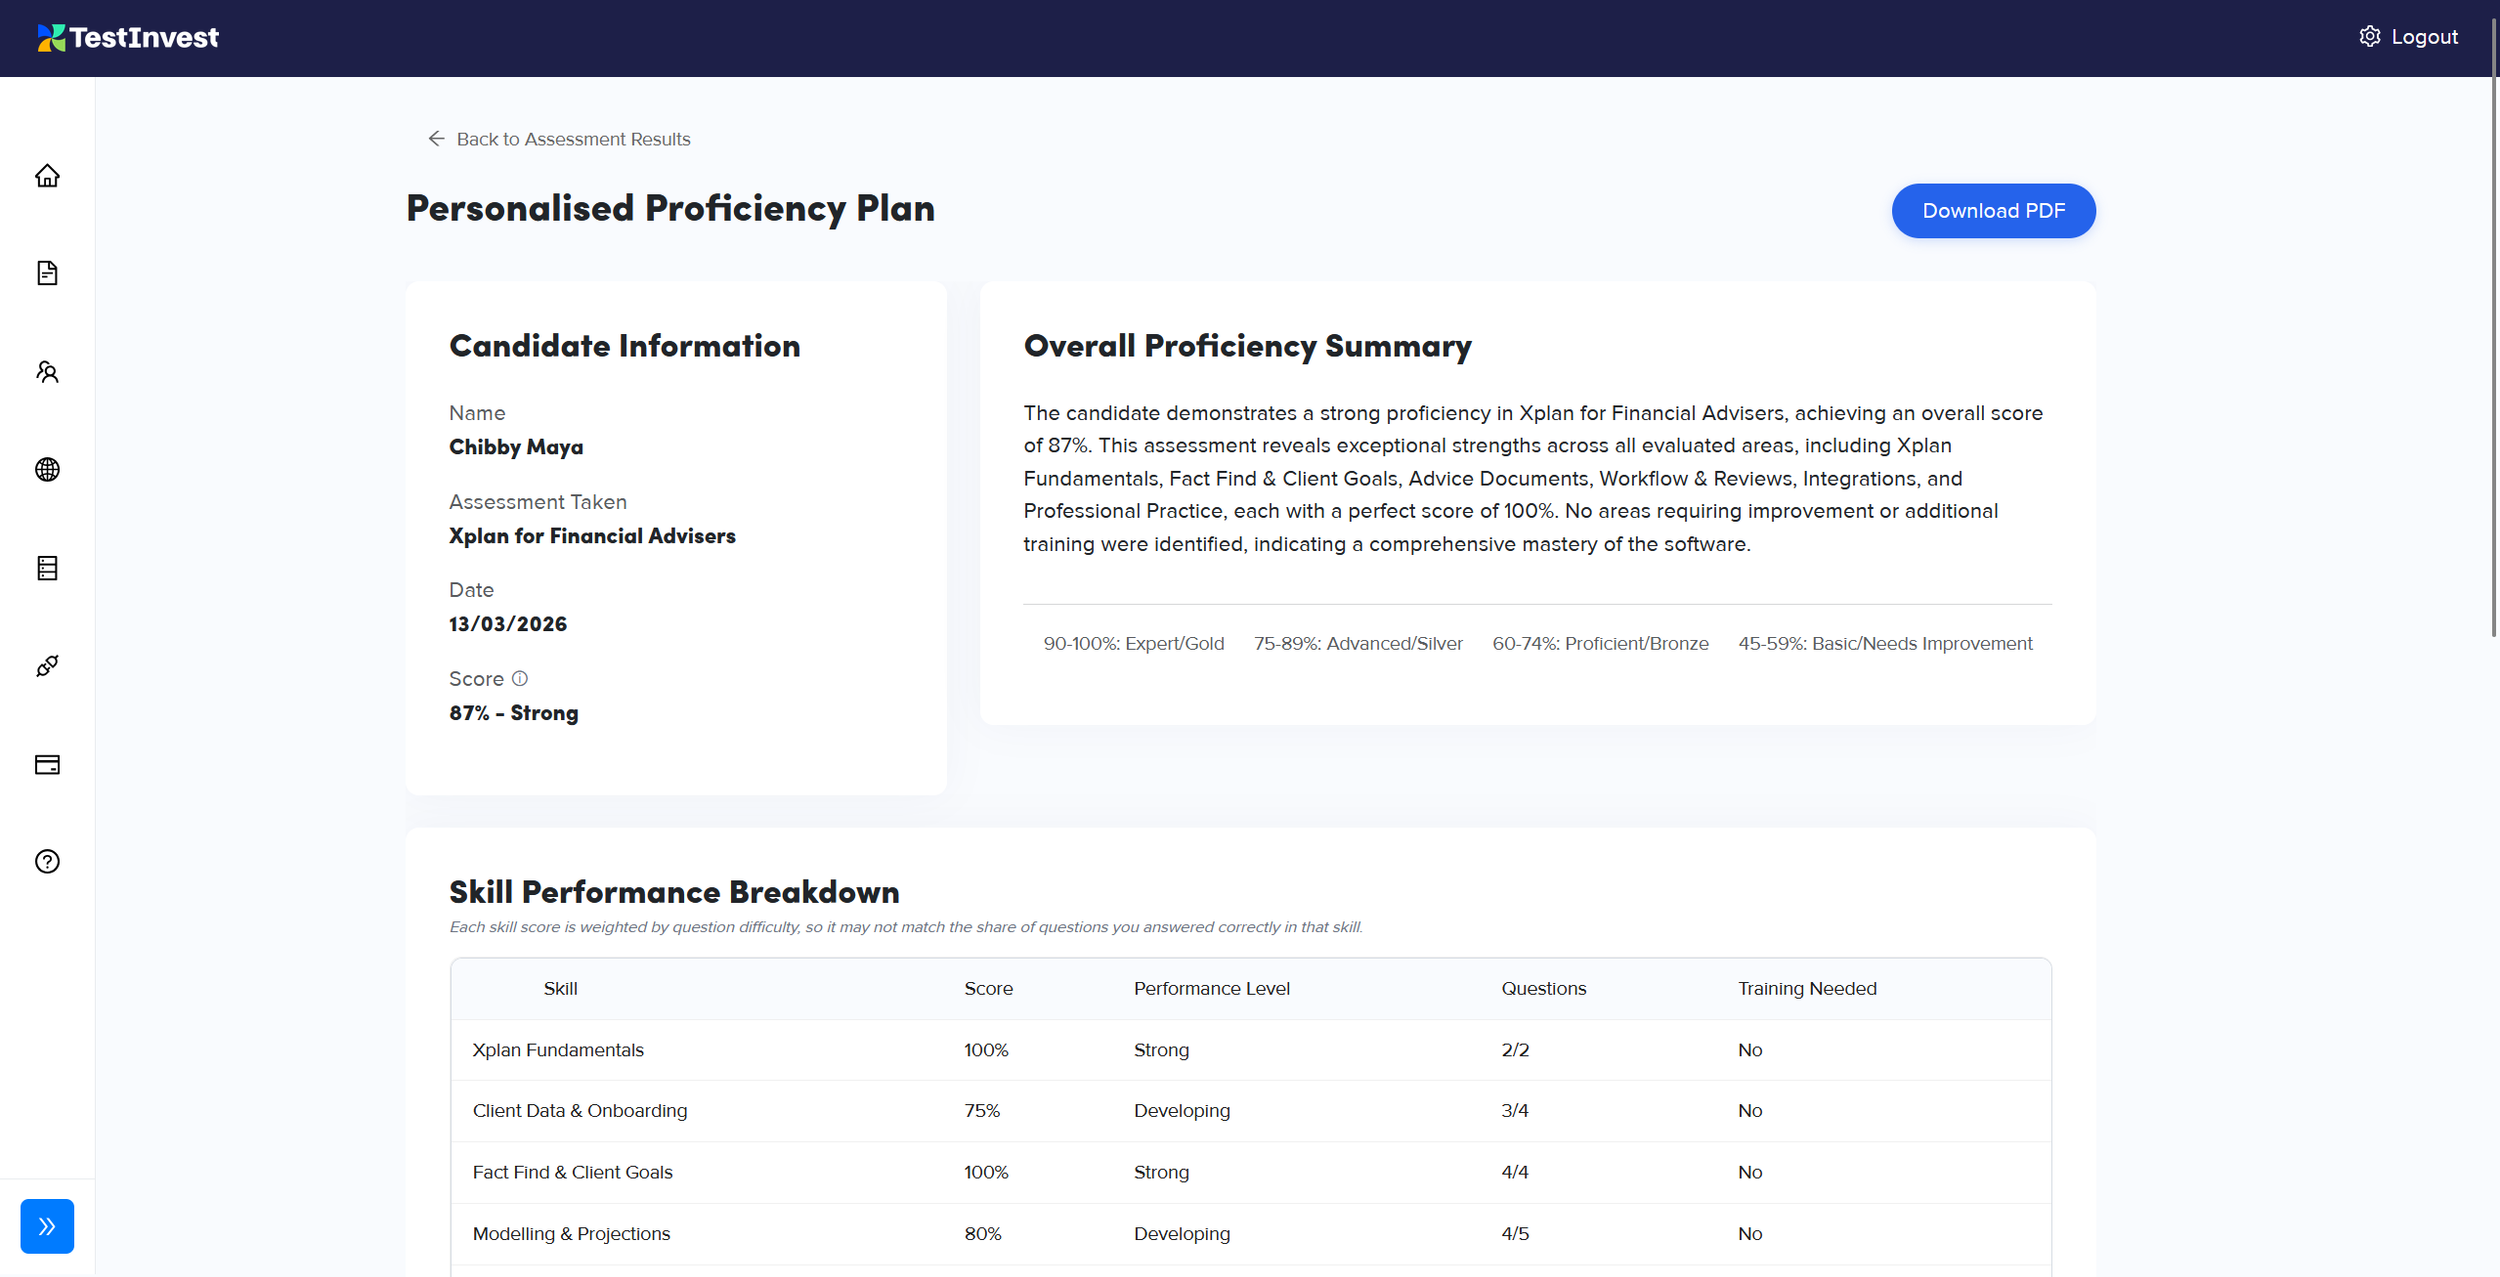Expand the sidebar with double-chevron button
The height and width of the screenshot is (1277, 2500).
47,1226
